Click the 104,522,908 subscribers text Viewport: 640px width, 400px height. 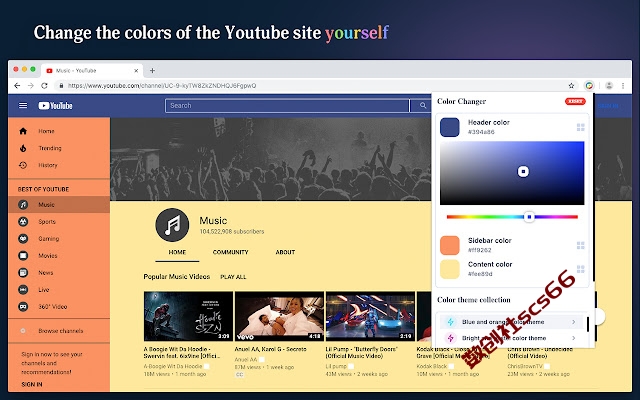tap(231, 231)
